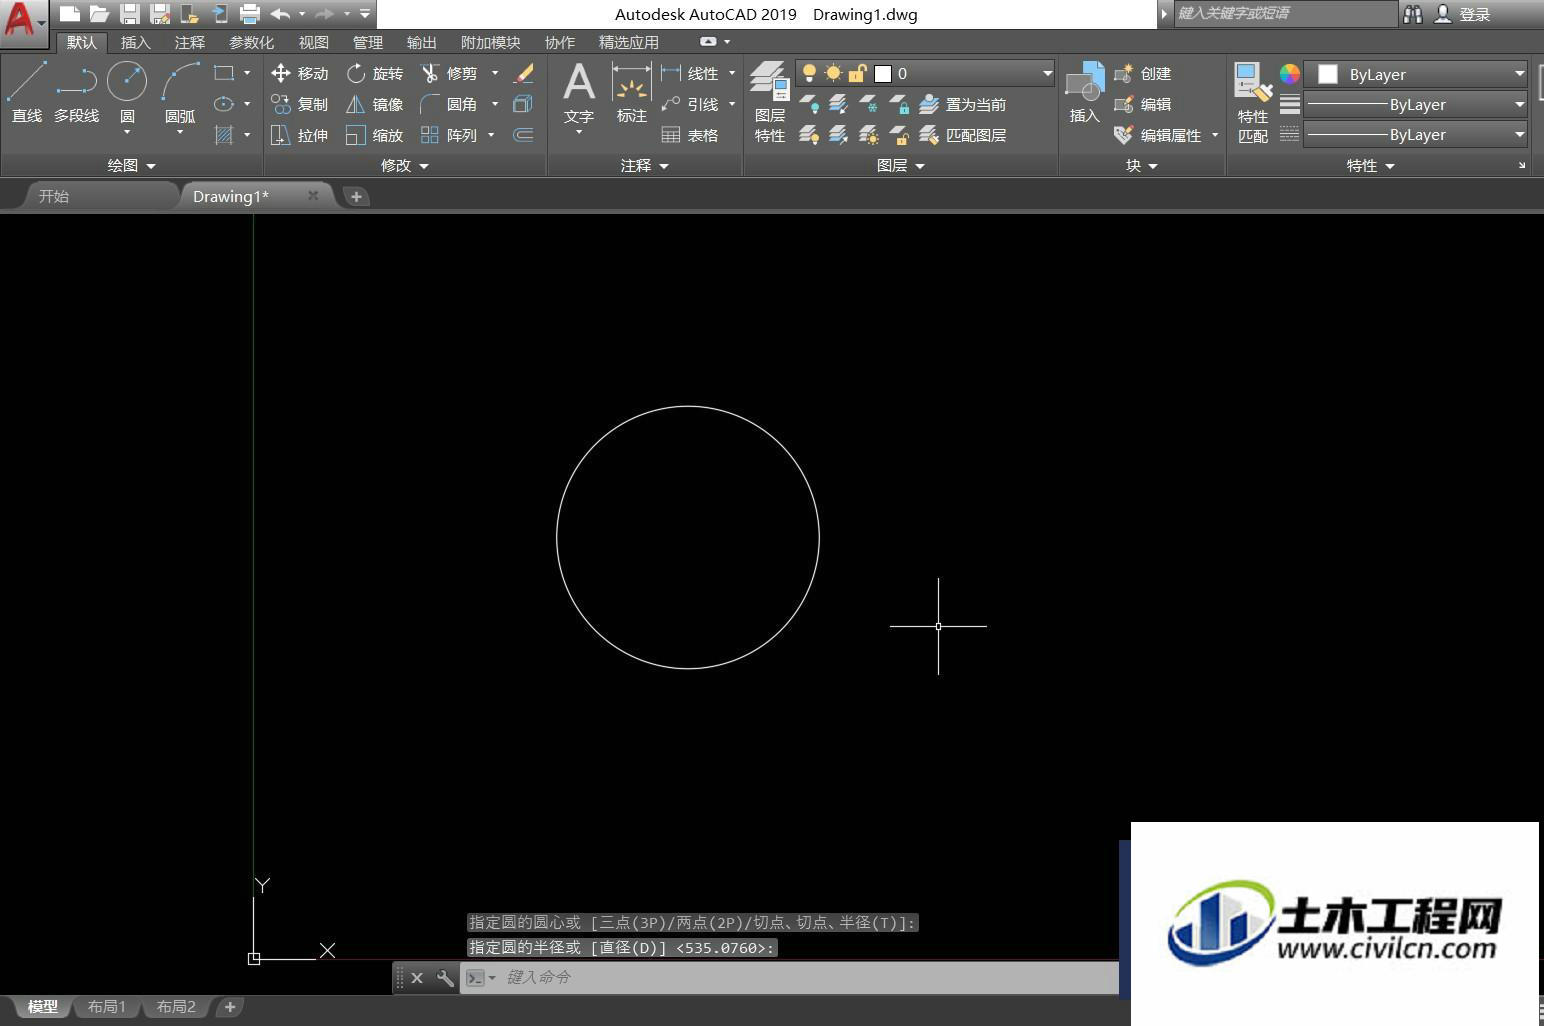Expand the 绘图 panel flyout
Screen dimensions: 1544x1026
[132, 165]
